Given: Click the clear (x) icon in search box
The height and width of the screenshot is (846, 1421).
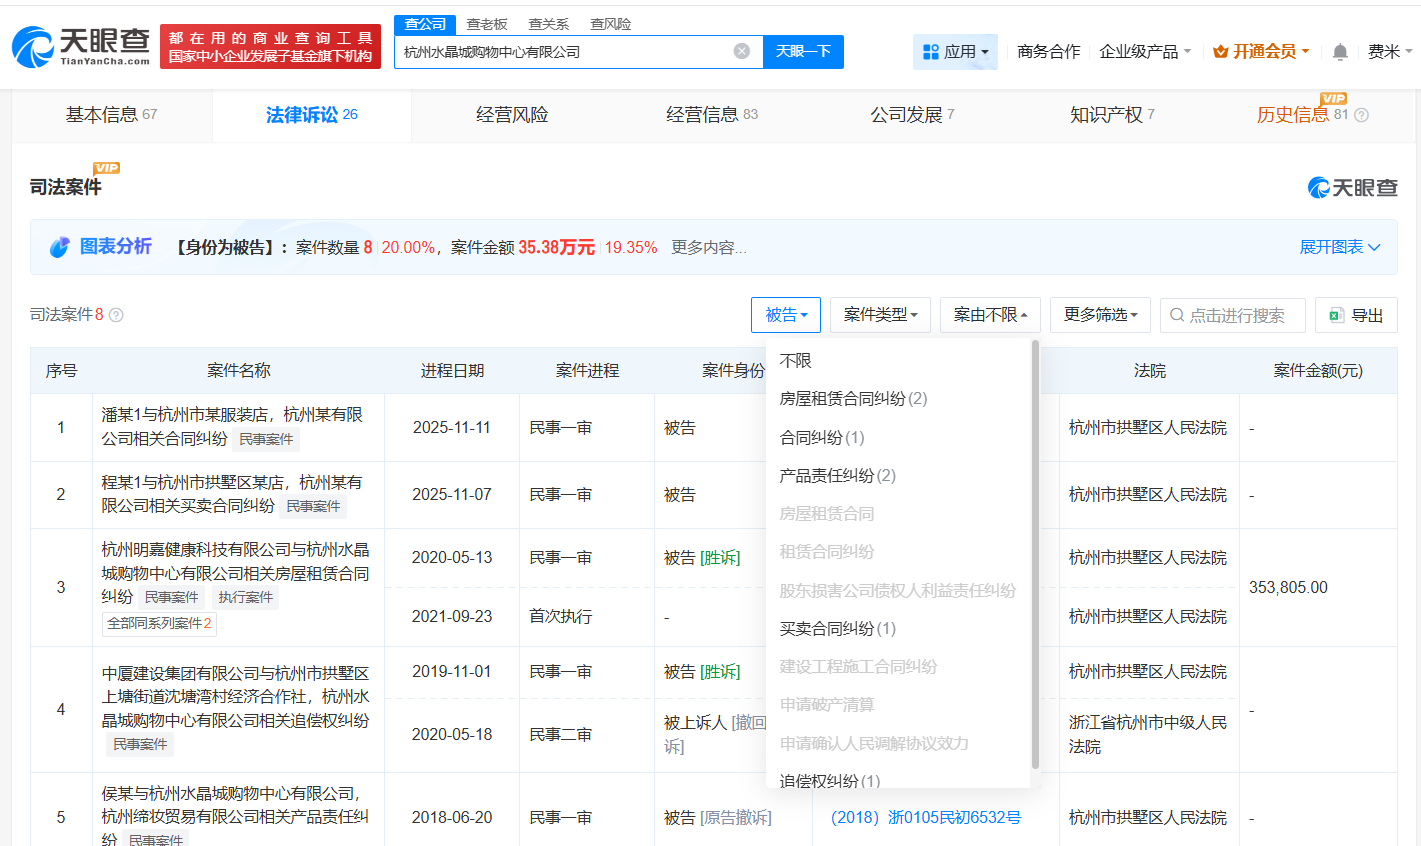Looking at the screenshot, I should pos(740,51).
